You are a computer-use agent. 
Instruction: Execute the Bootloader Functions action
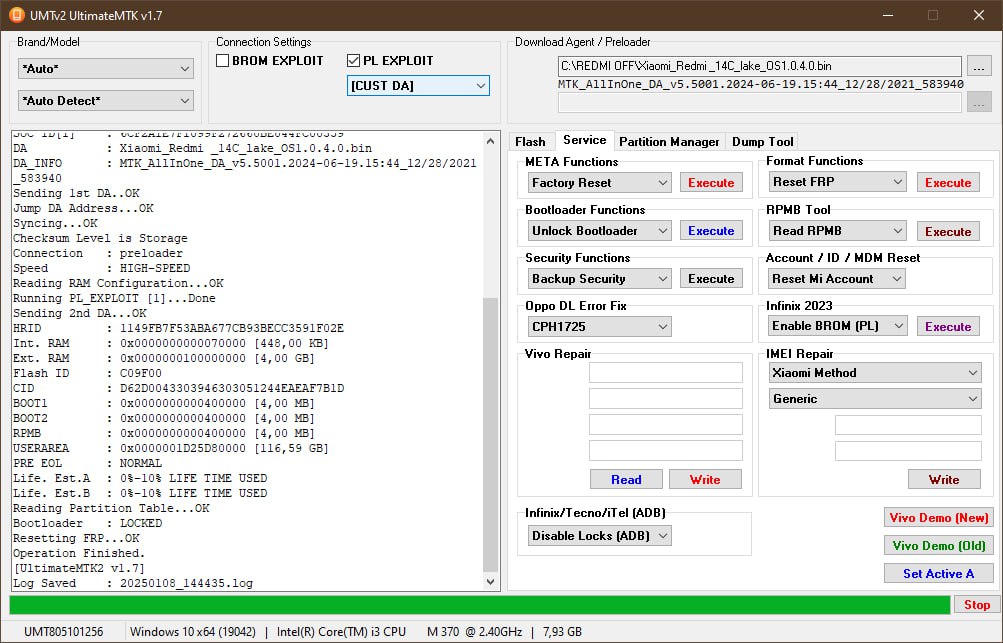point(711,231)
